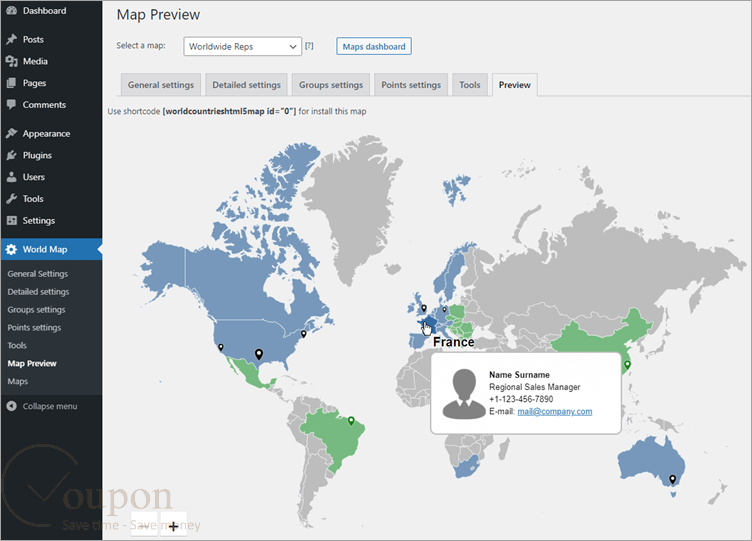
Task: Open Detailed settings in sidebar submenu
Action: click(38, 292)
